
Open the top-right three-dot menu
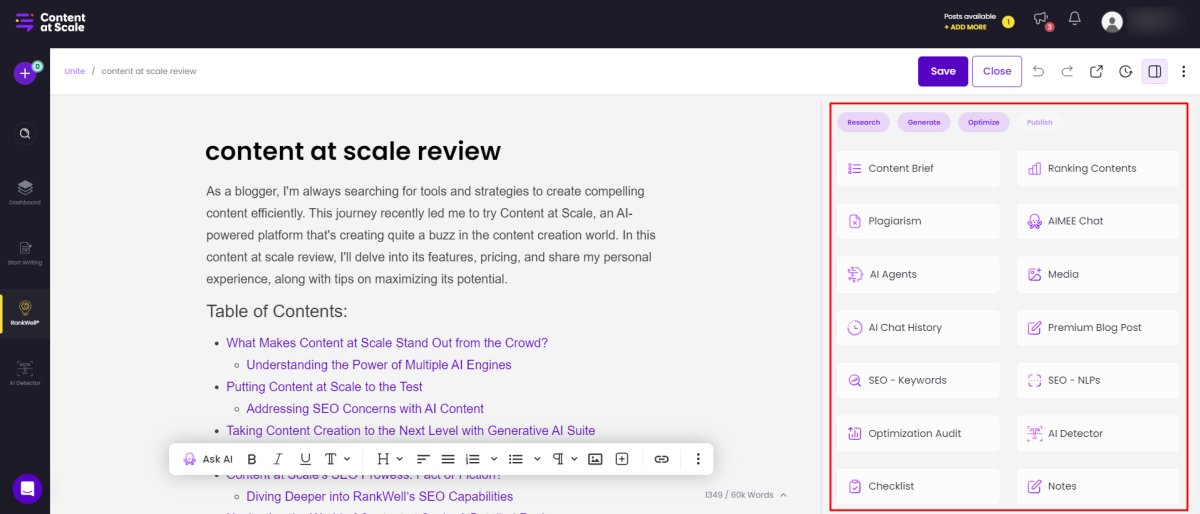(1184, 71)
